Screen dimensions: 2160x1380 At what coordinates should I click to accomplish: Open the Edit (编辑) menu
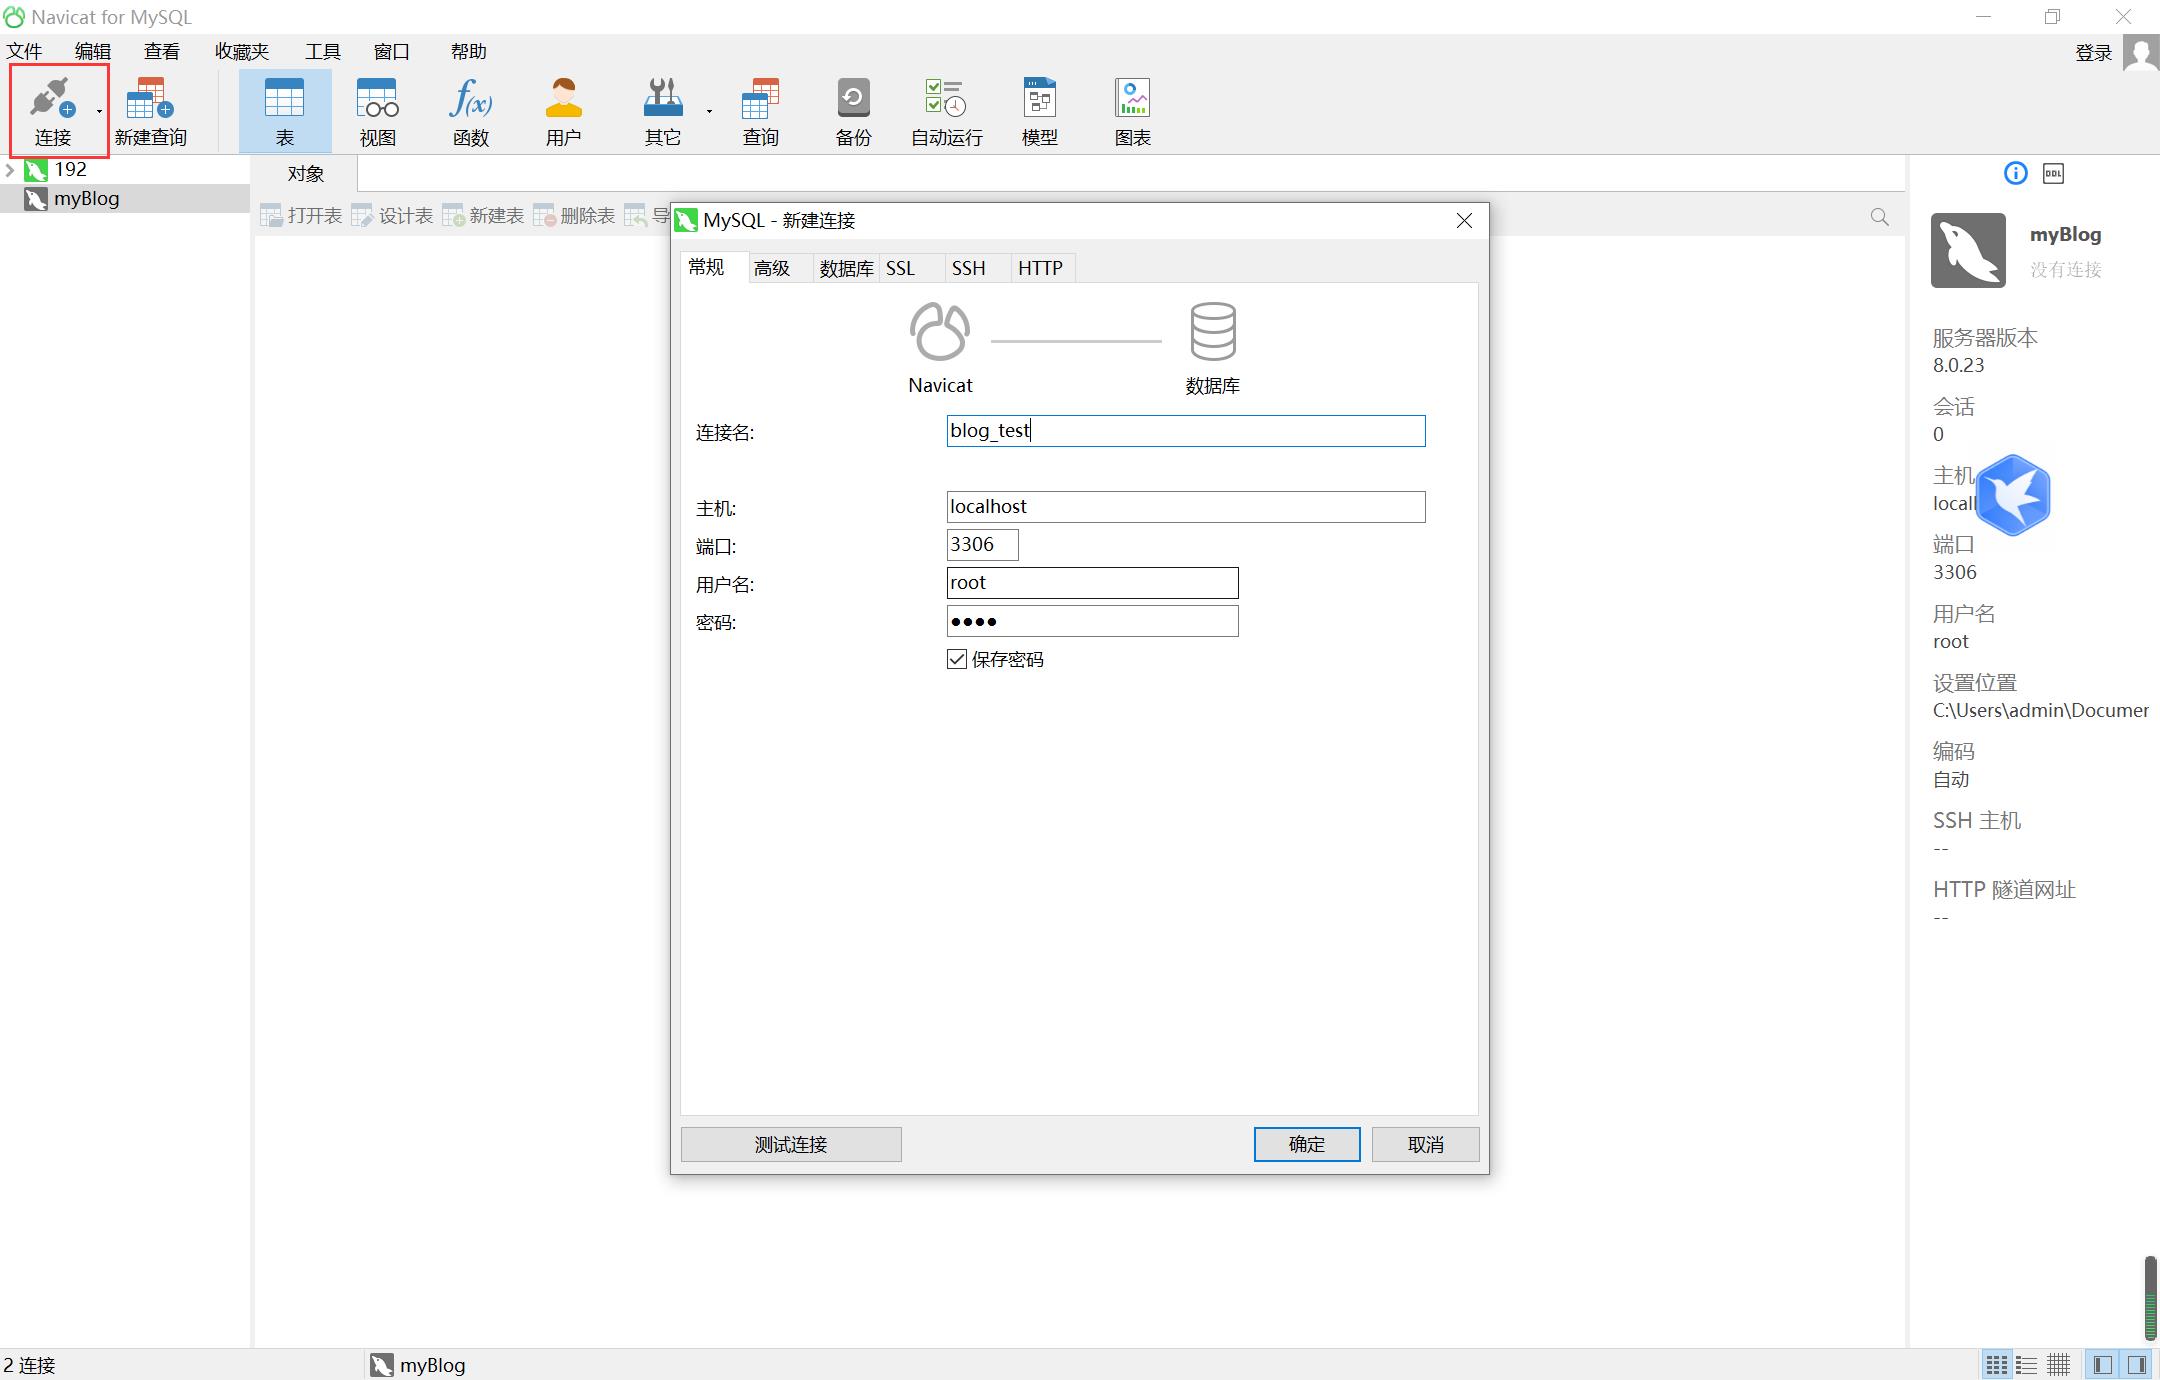click(x=93, y=51)
